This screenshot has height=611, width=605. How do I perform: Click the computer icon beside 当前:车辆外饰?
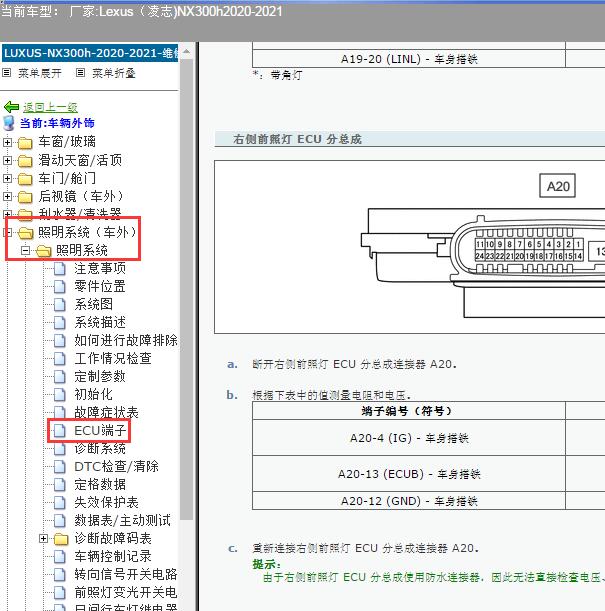pyautogui.click(x=9, y=123)
